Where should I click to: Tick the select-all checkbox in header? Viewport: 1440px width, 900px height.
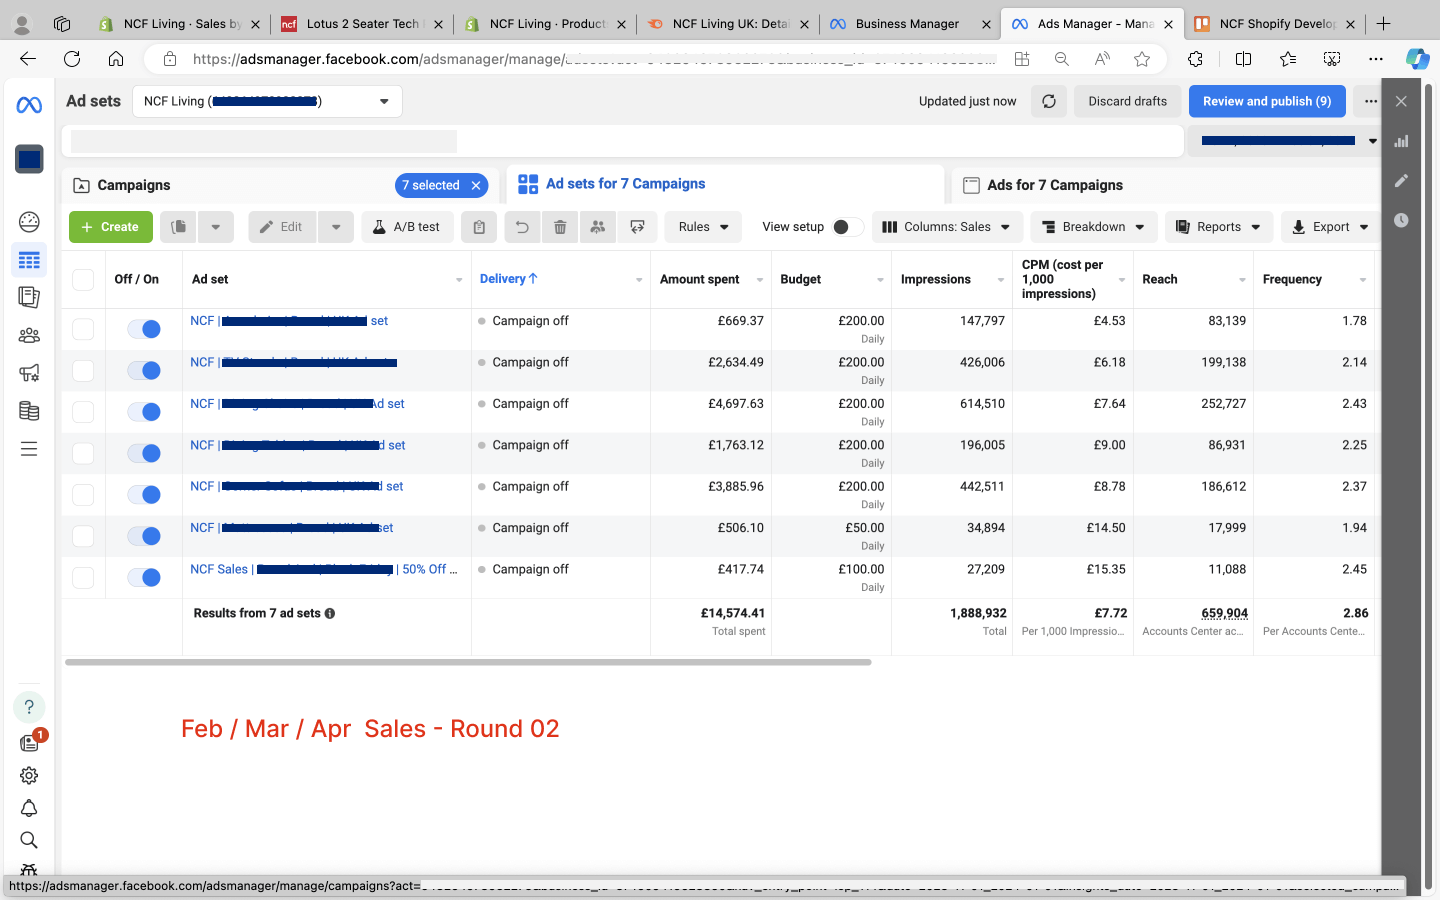click(83, 280)
